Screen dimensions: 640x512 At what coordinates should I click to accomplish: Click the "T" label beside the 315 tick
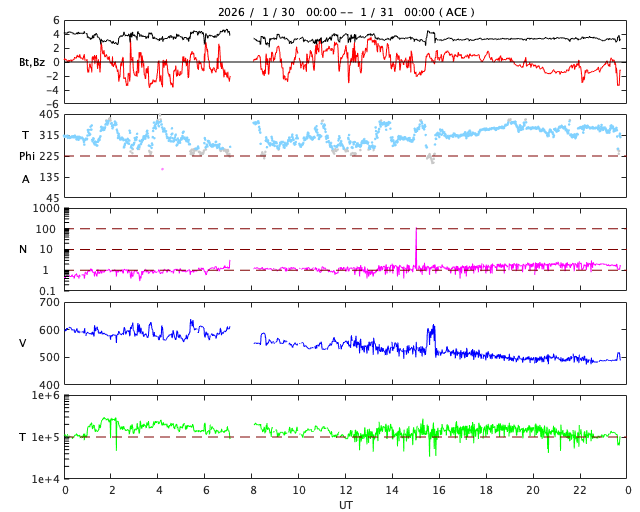click(26, 135)
